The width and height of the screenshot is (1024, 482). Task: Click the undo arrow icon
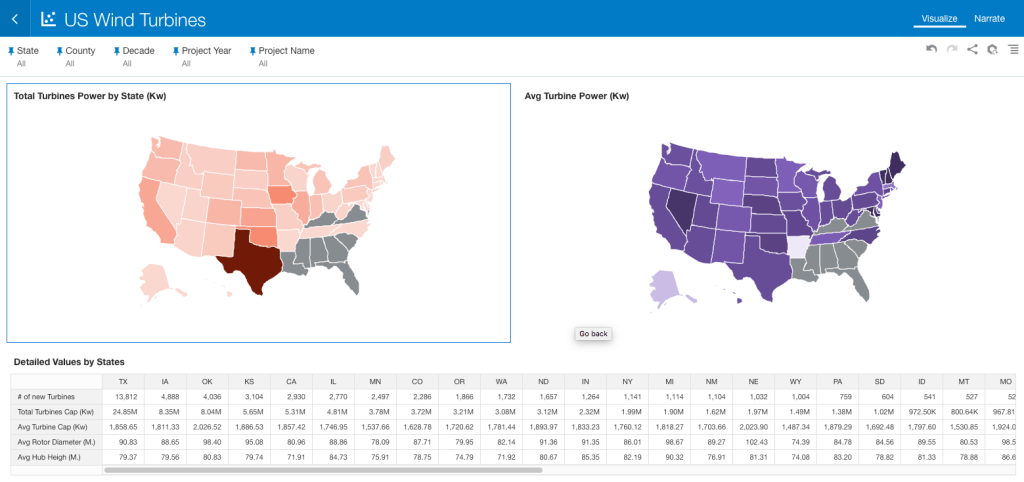pyautogui.click(x=932, y=49)
